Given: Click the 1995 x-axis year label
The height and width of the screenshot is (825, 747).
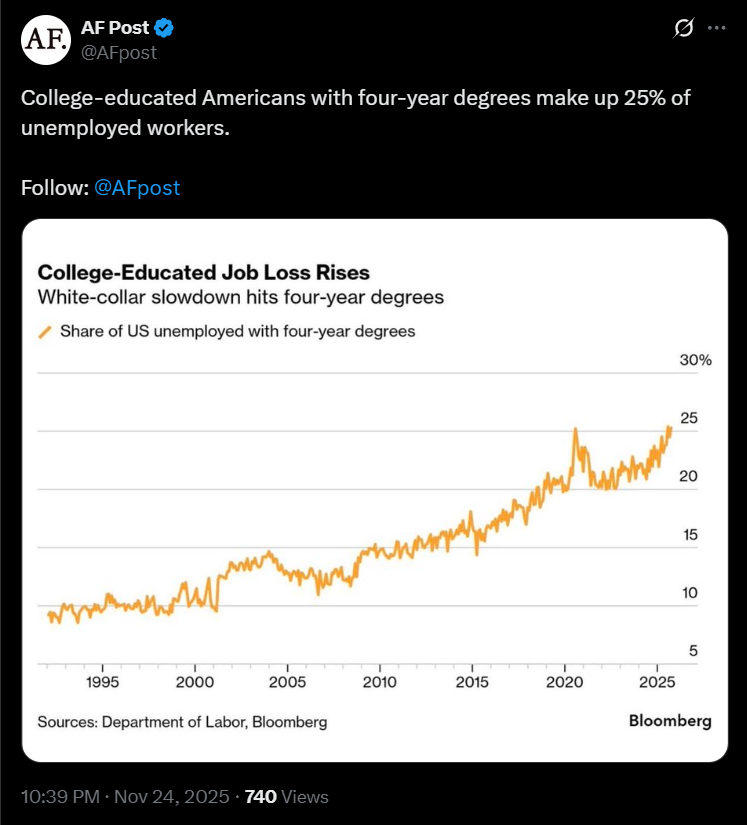Looking at the screenshot, I should coord(103,682).
